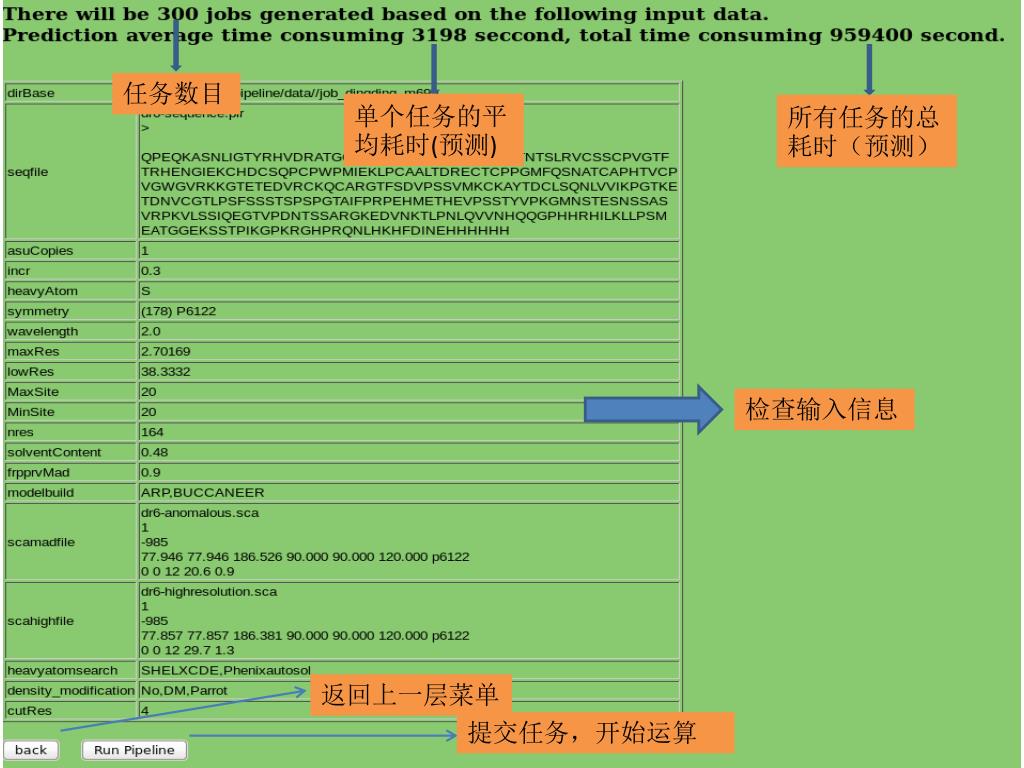Click the heavyAtom row label
Screen dimensions: 1024x768
pos(42,291)
